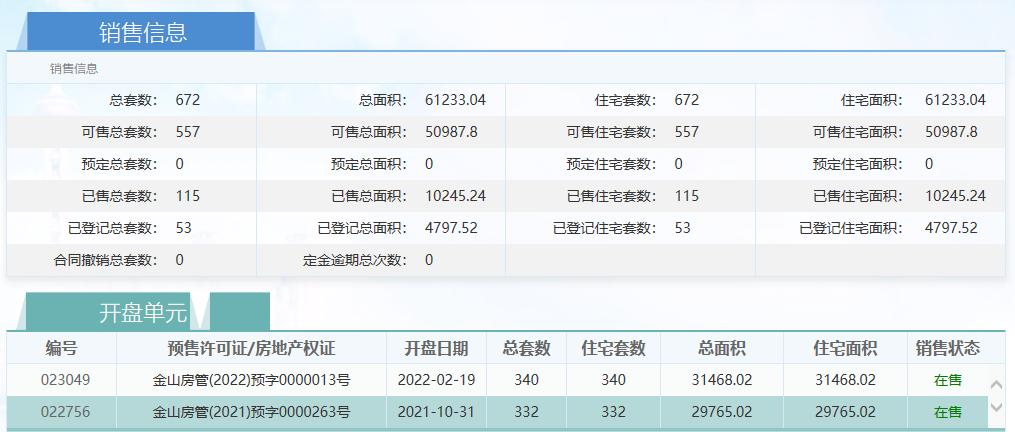Image resolution: width=1015 pixels, height=432 pixels.
Task: Click the 合同撤销总套数： label
Action: tap(106, 260)
